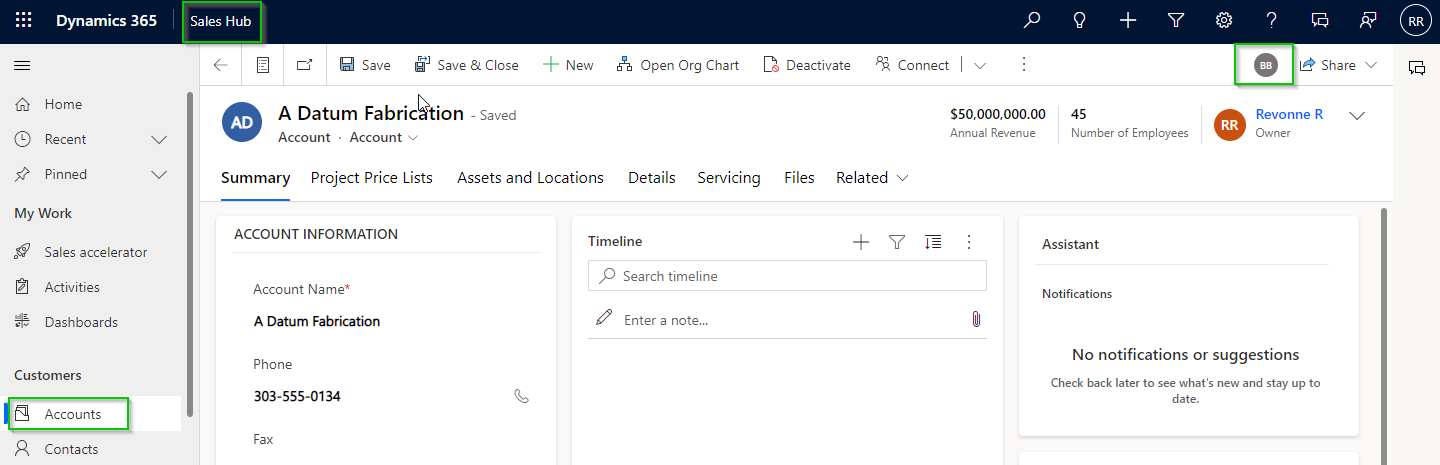Open the chat bubbles icon in top bar
1440x465 pixels.
coord(1320,21)
